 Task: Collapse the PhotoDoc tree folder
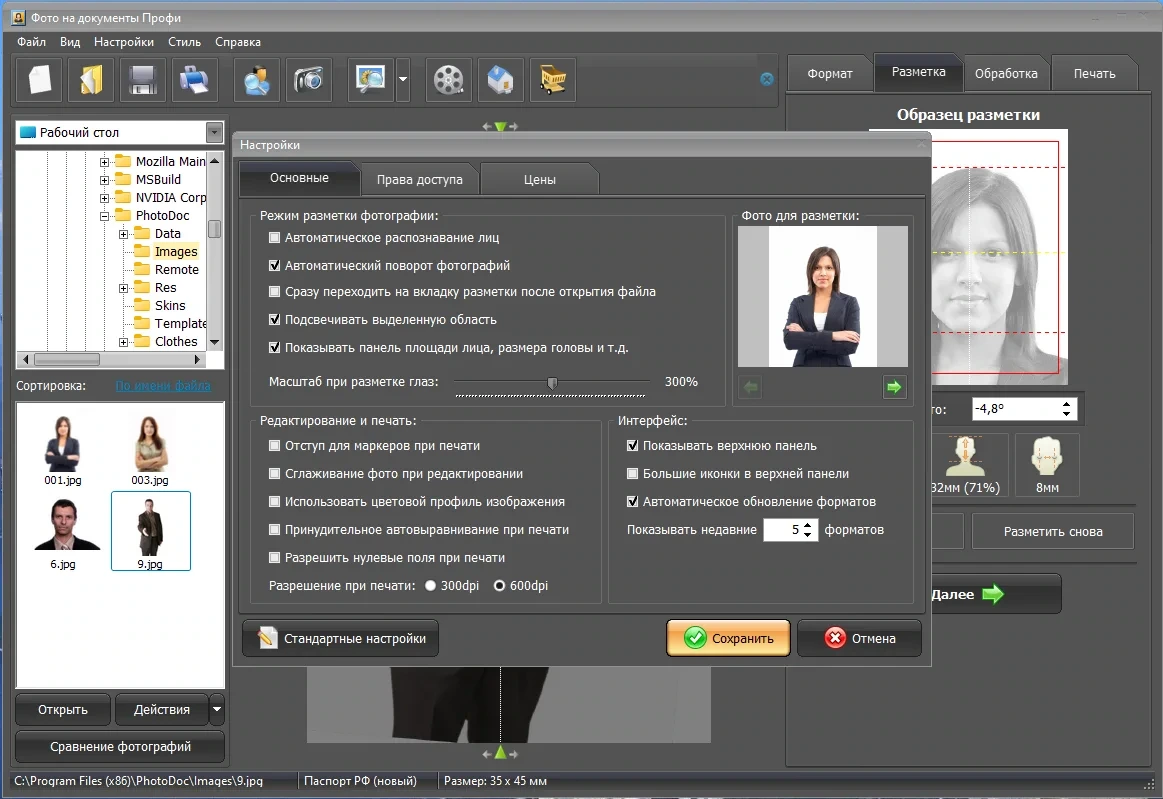point(105,216)
